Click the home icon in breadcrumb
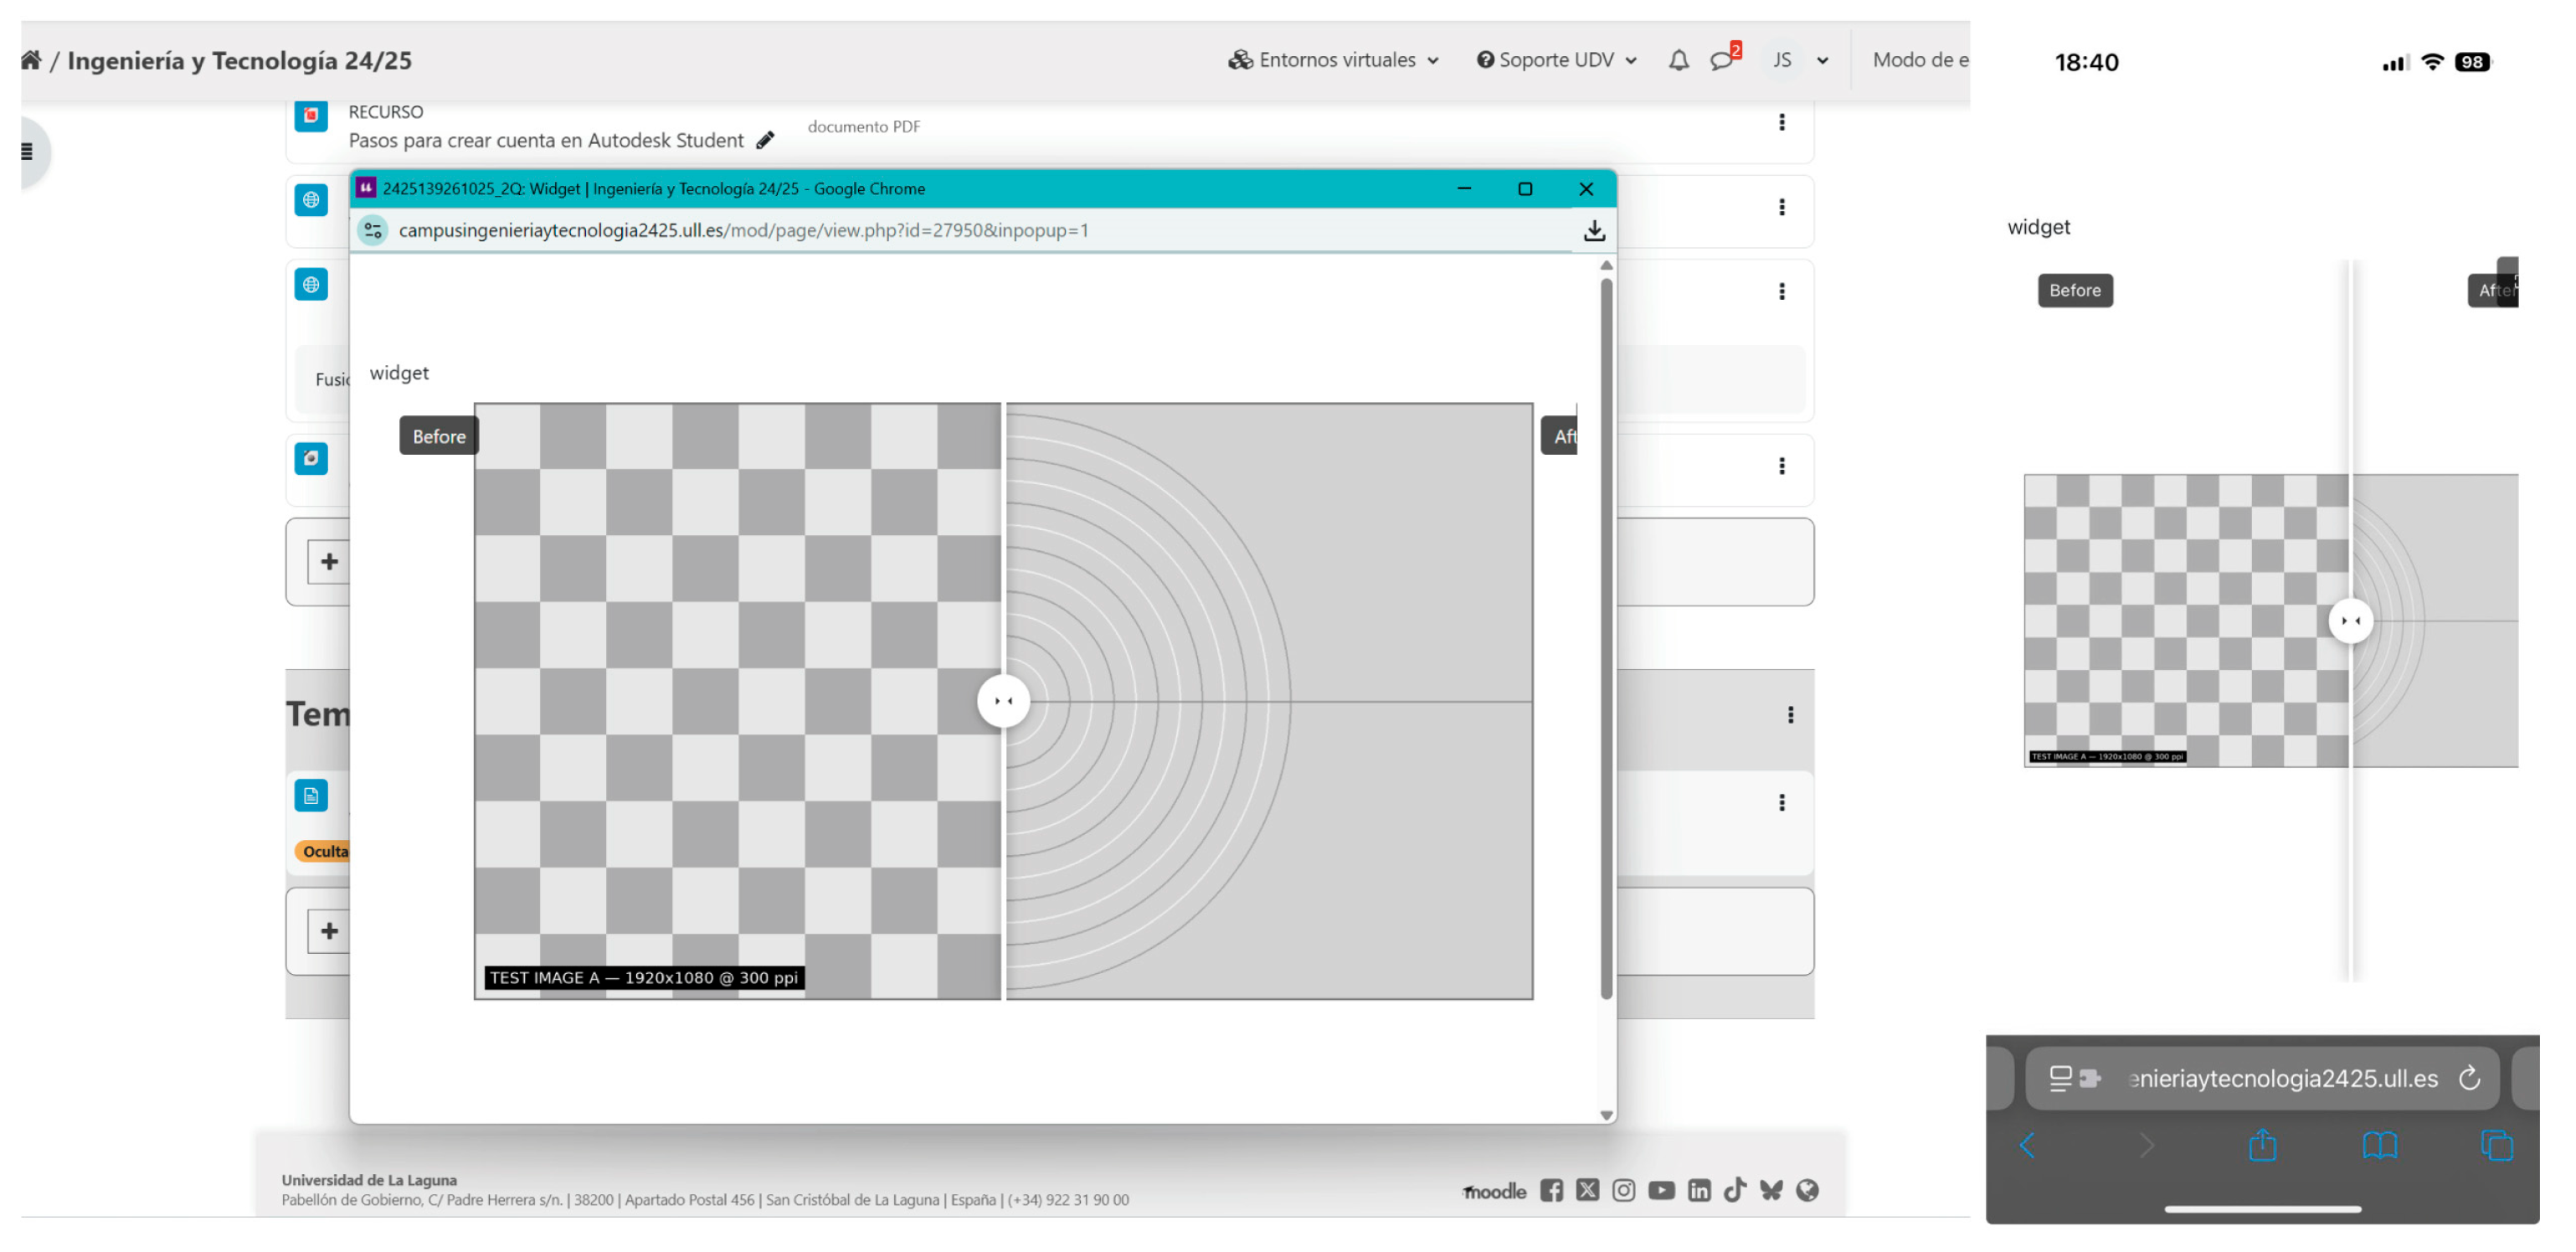The width and height of the screenshot is (2576, 1252). click(x=31, y=61)
